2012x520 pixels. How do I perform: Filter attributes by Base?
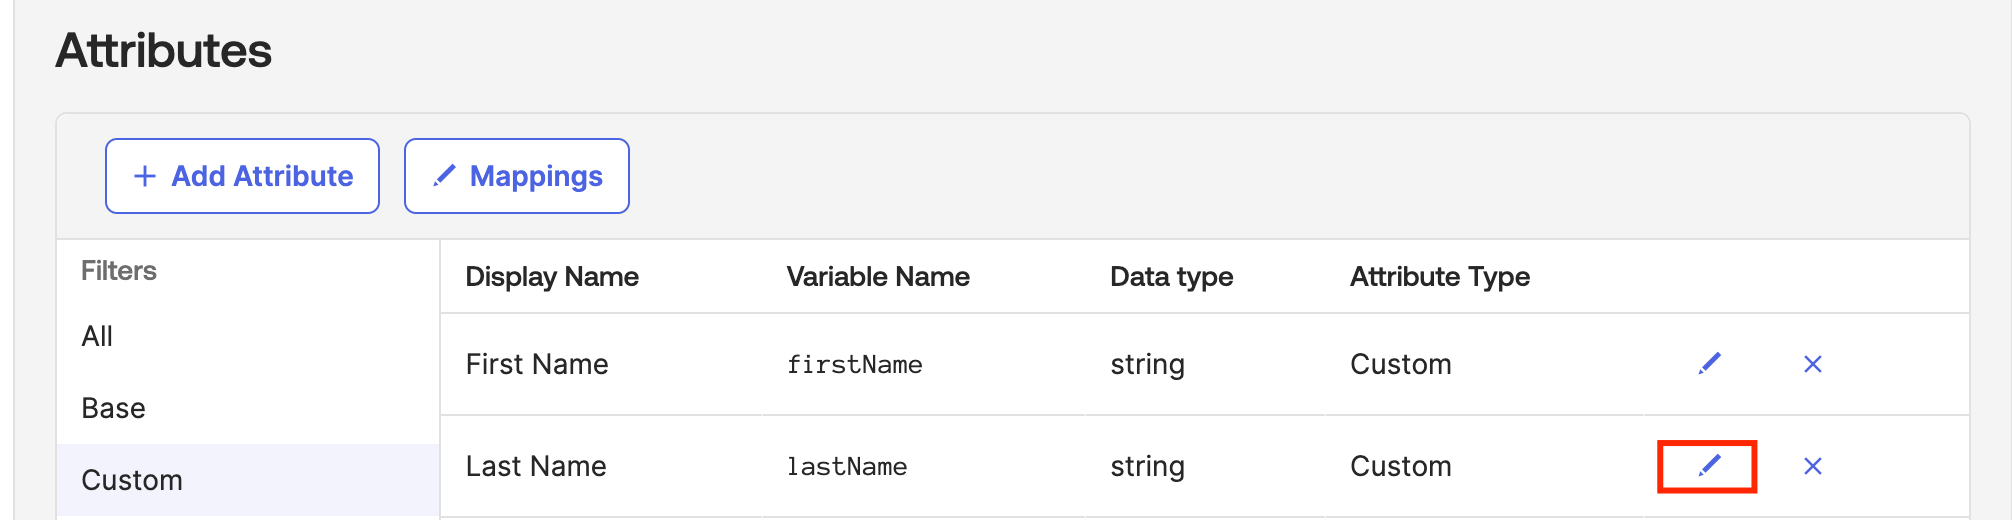tap(113, 408)
